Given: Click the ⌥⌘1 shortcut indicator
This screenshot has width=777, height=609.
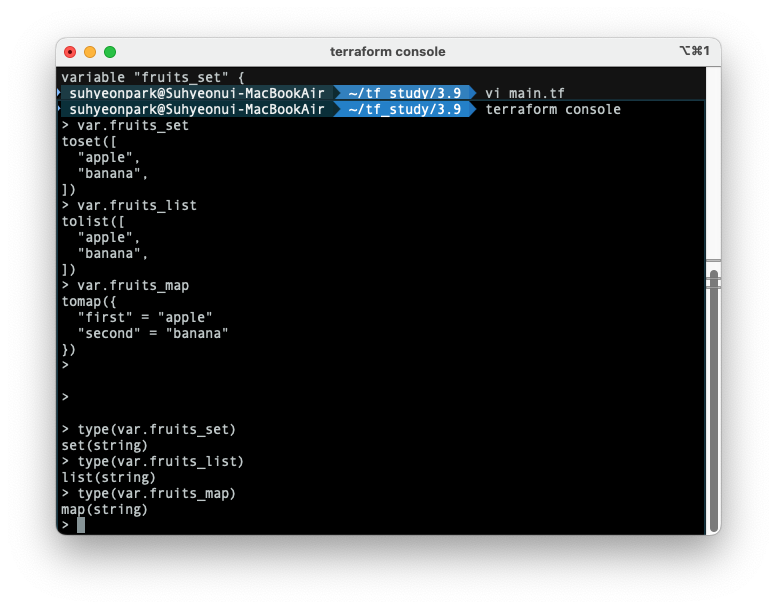Looking at the screenshot, I should (694, 51).
